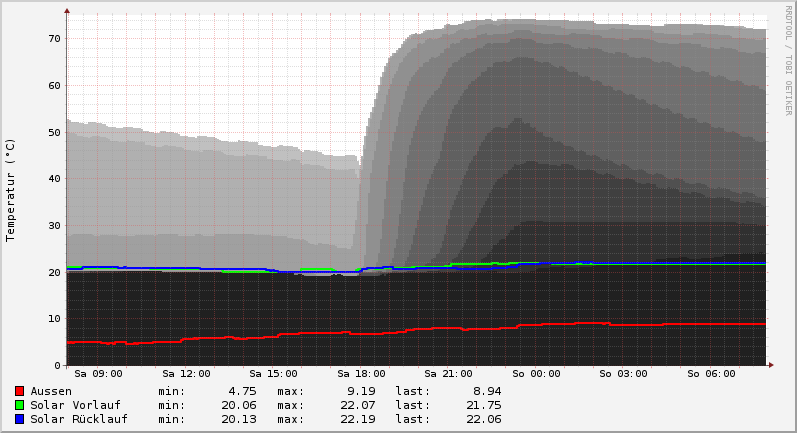
Task: Select the Aussen legend label
Action: (51, 391)
